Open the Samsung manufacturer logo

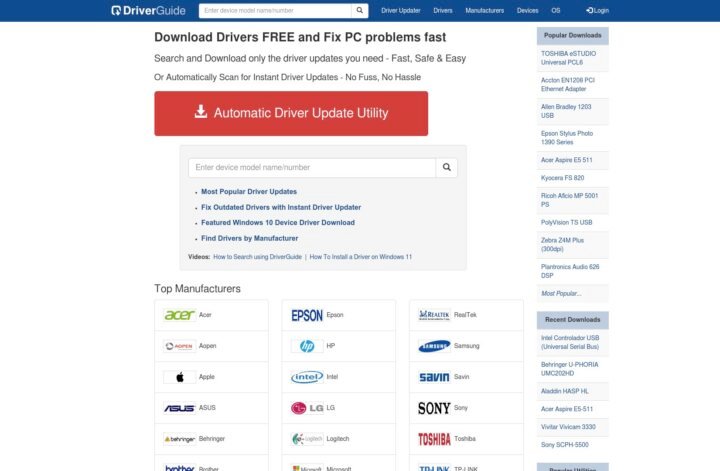coord(434,346)
